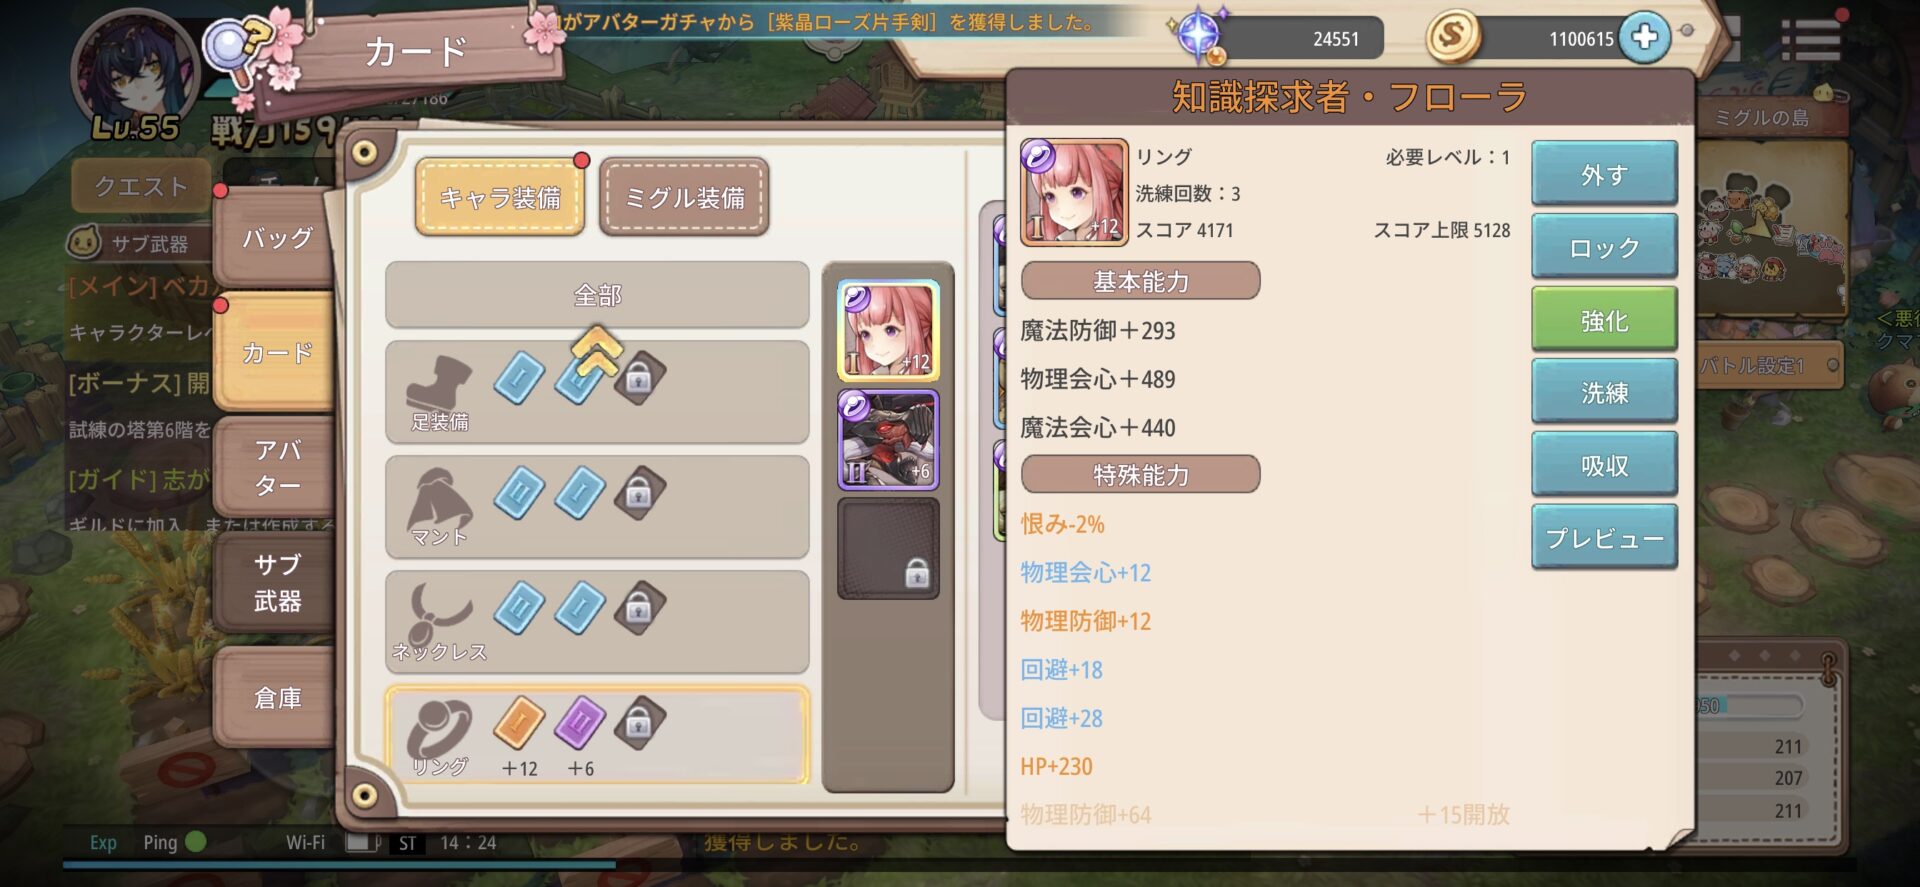This screenshot has height=887, width=1920.
Task: Click the player avatar portrait at Lv.55
Action: [135, 70]
